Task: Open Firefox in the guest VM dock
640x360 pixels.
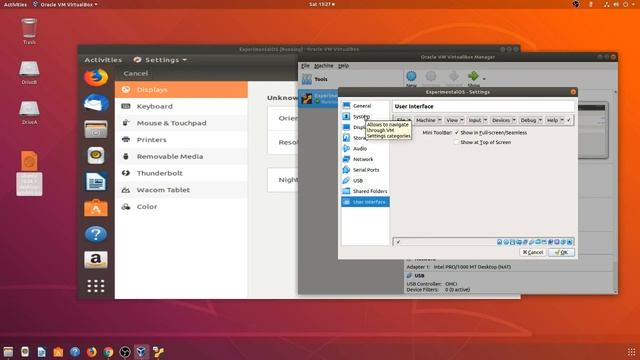Action: click(96, 77)
